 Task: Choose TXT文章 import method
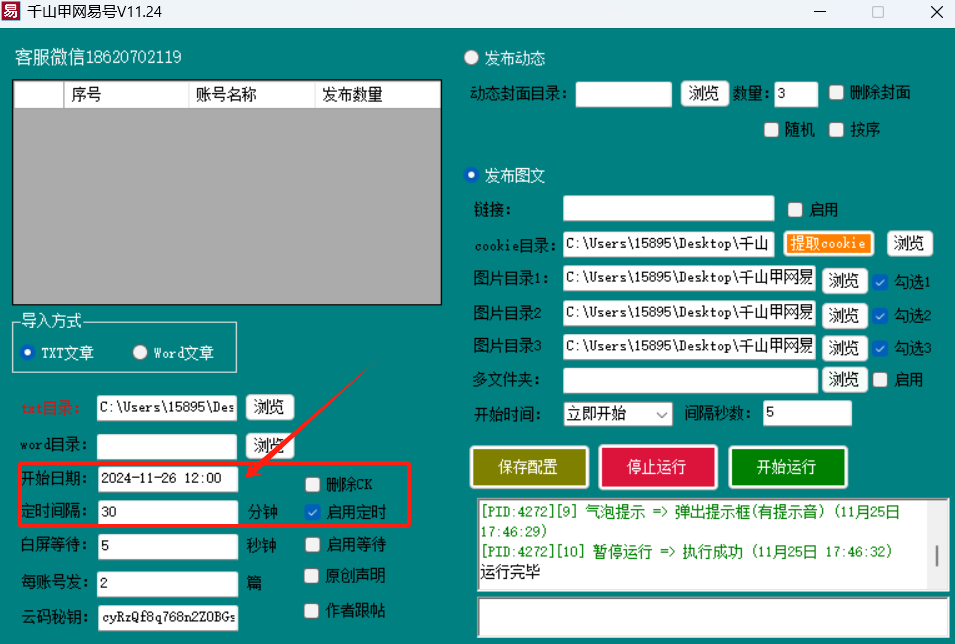(x=27, y=352)
